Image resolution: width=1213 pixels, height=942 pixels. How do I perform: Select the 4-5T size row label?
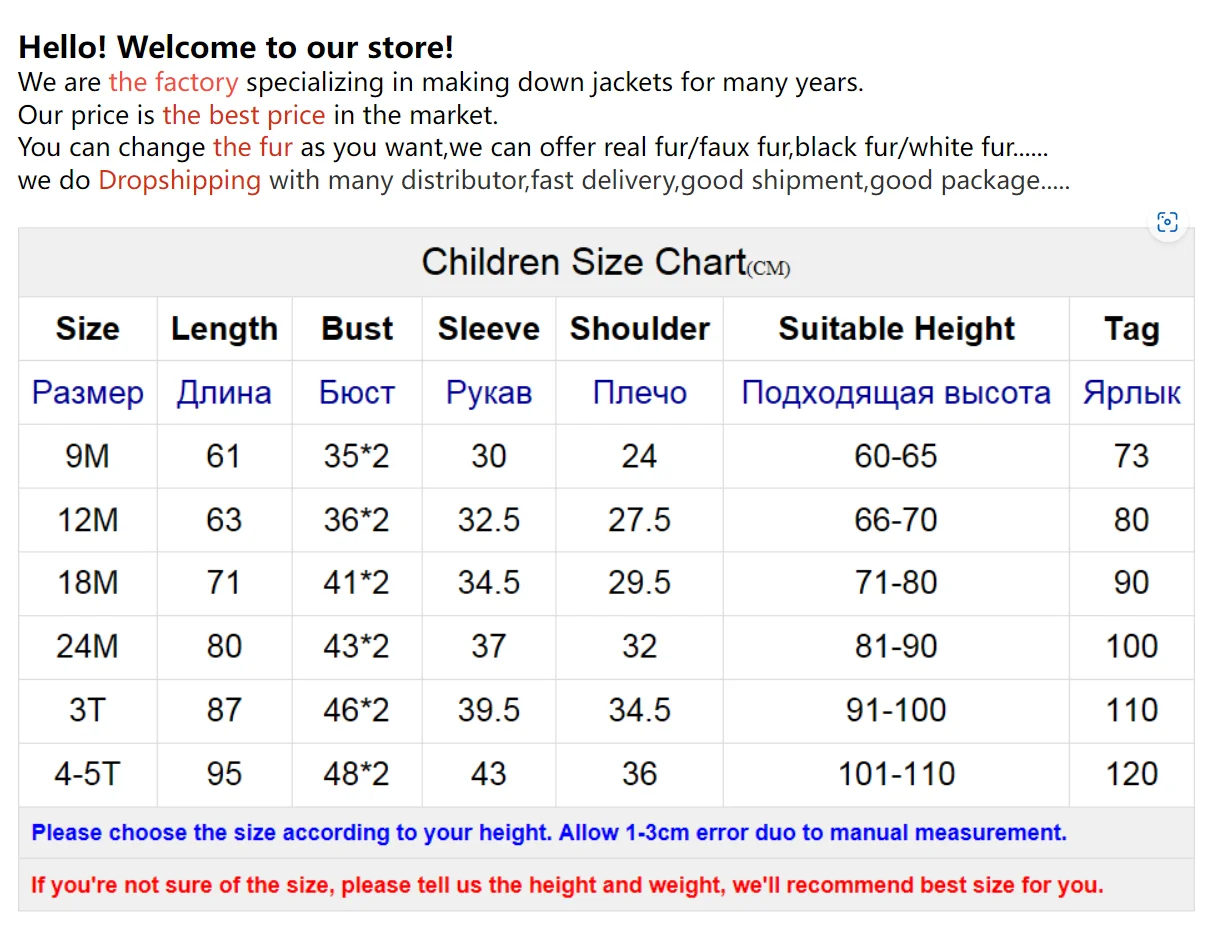tap(87, 774)
